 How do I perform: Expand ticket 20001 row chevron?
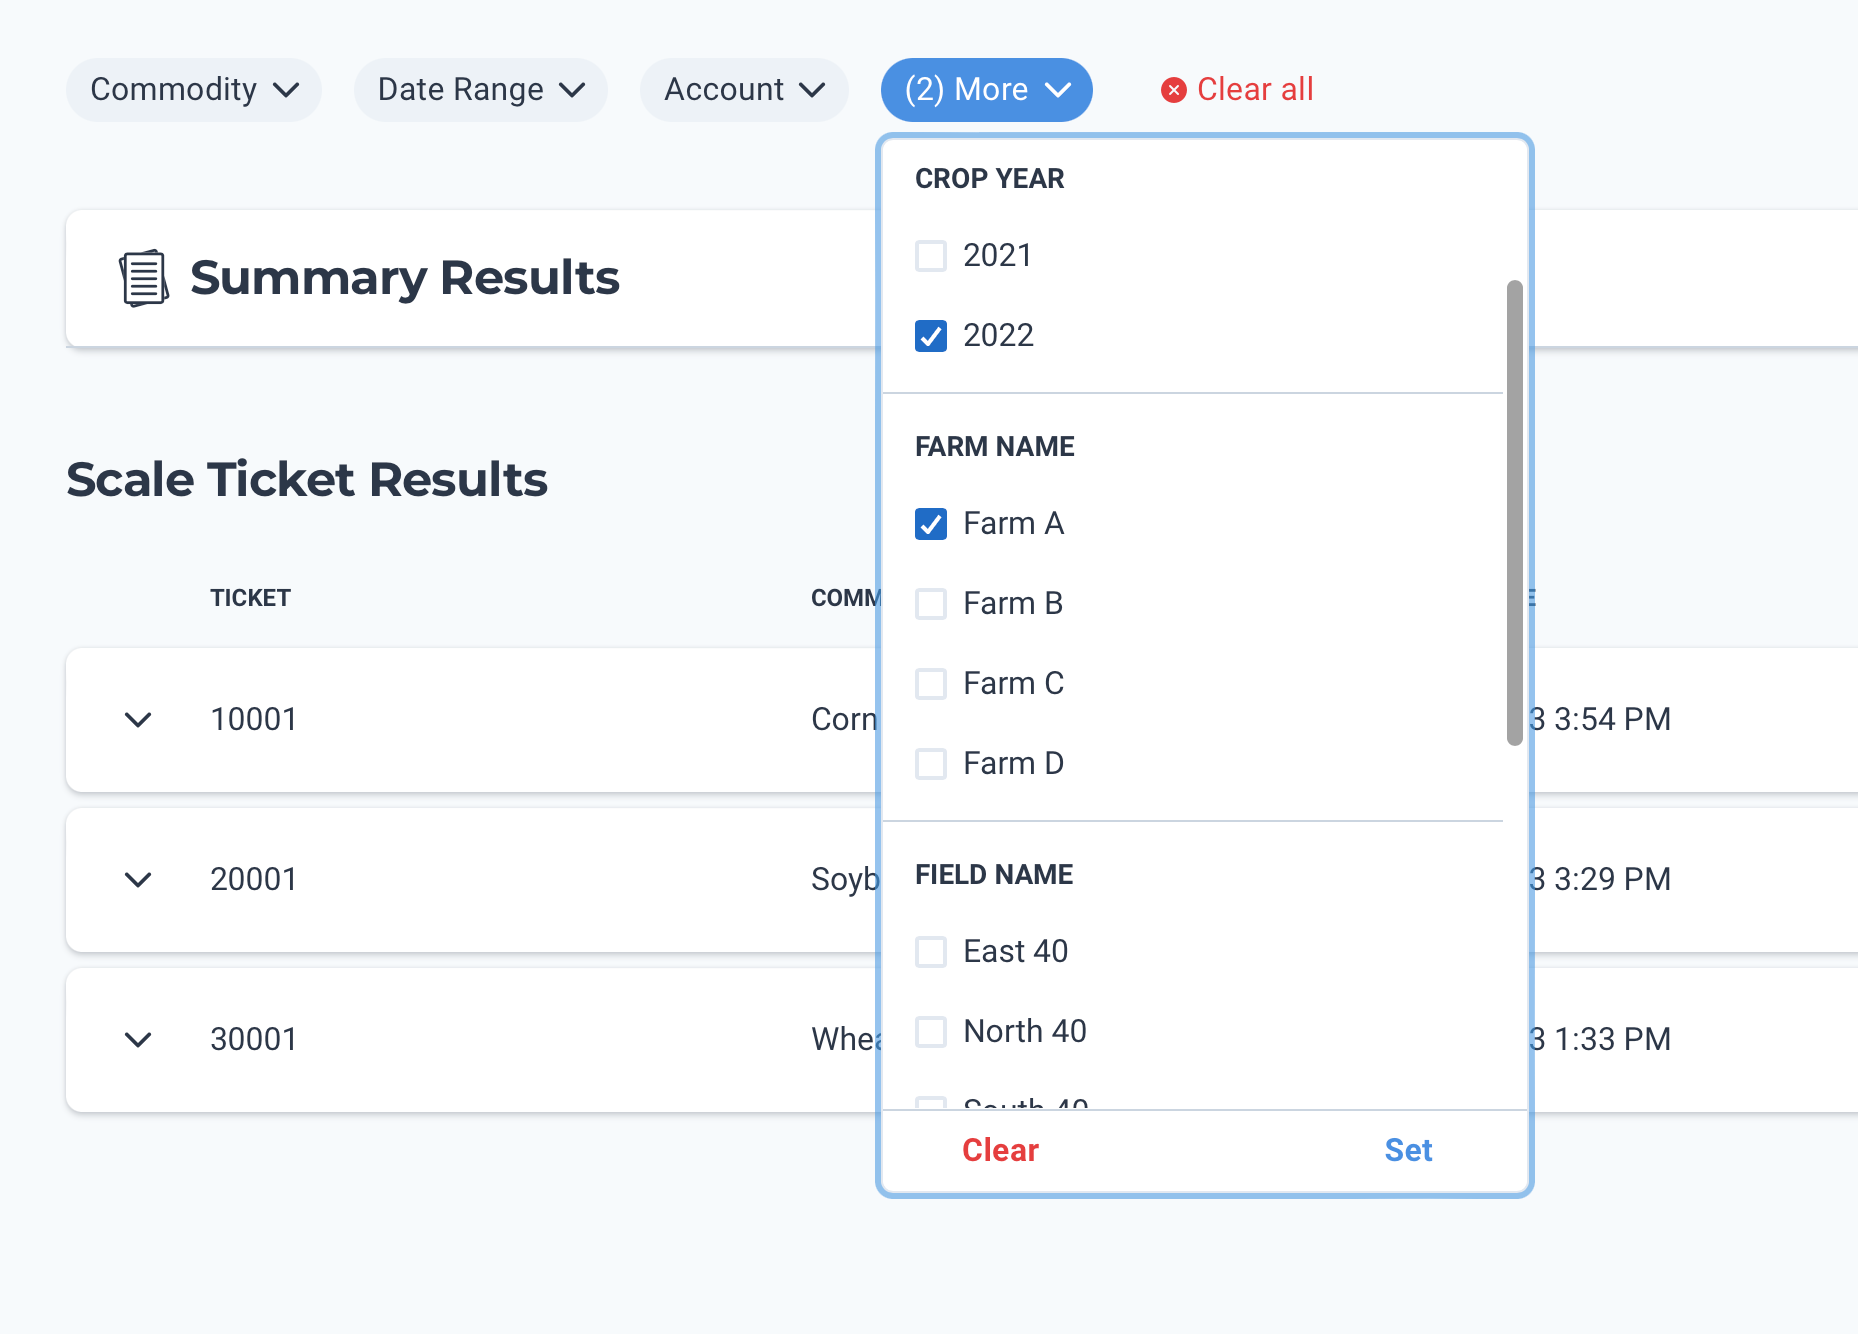138,880
